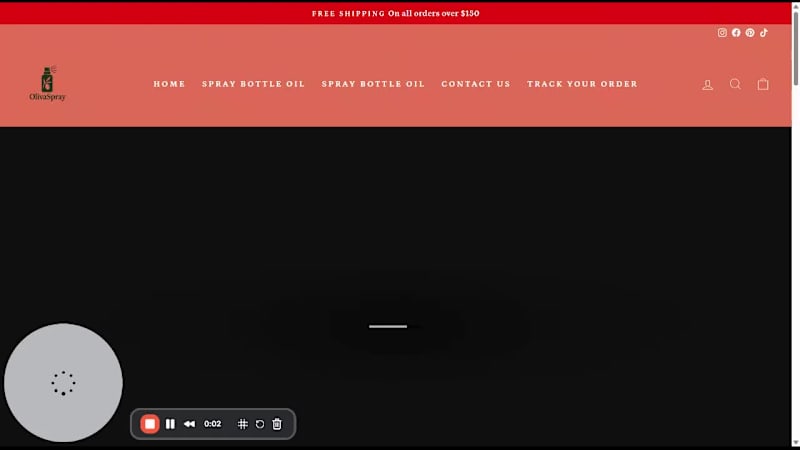This screenshot has width=800, height=450.
Task: Open TRACK YOUR ORDER page
Action: click(x=582, y=84)
